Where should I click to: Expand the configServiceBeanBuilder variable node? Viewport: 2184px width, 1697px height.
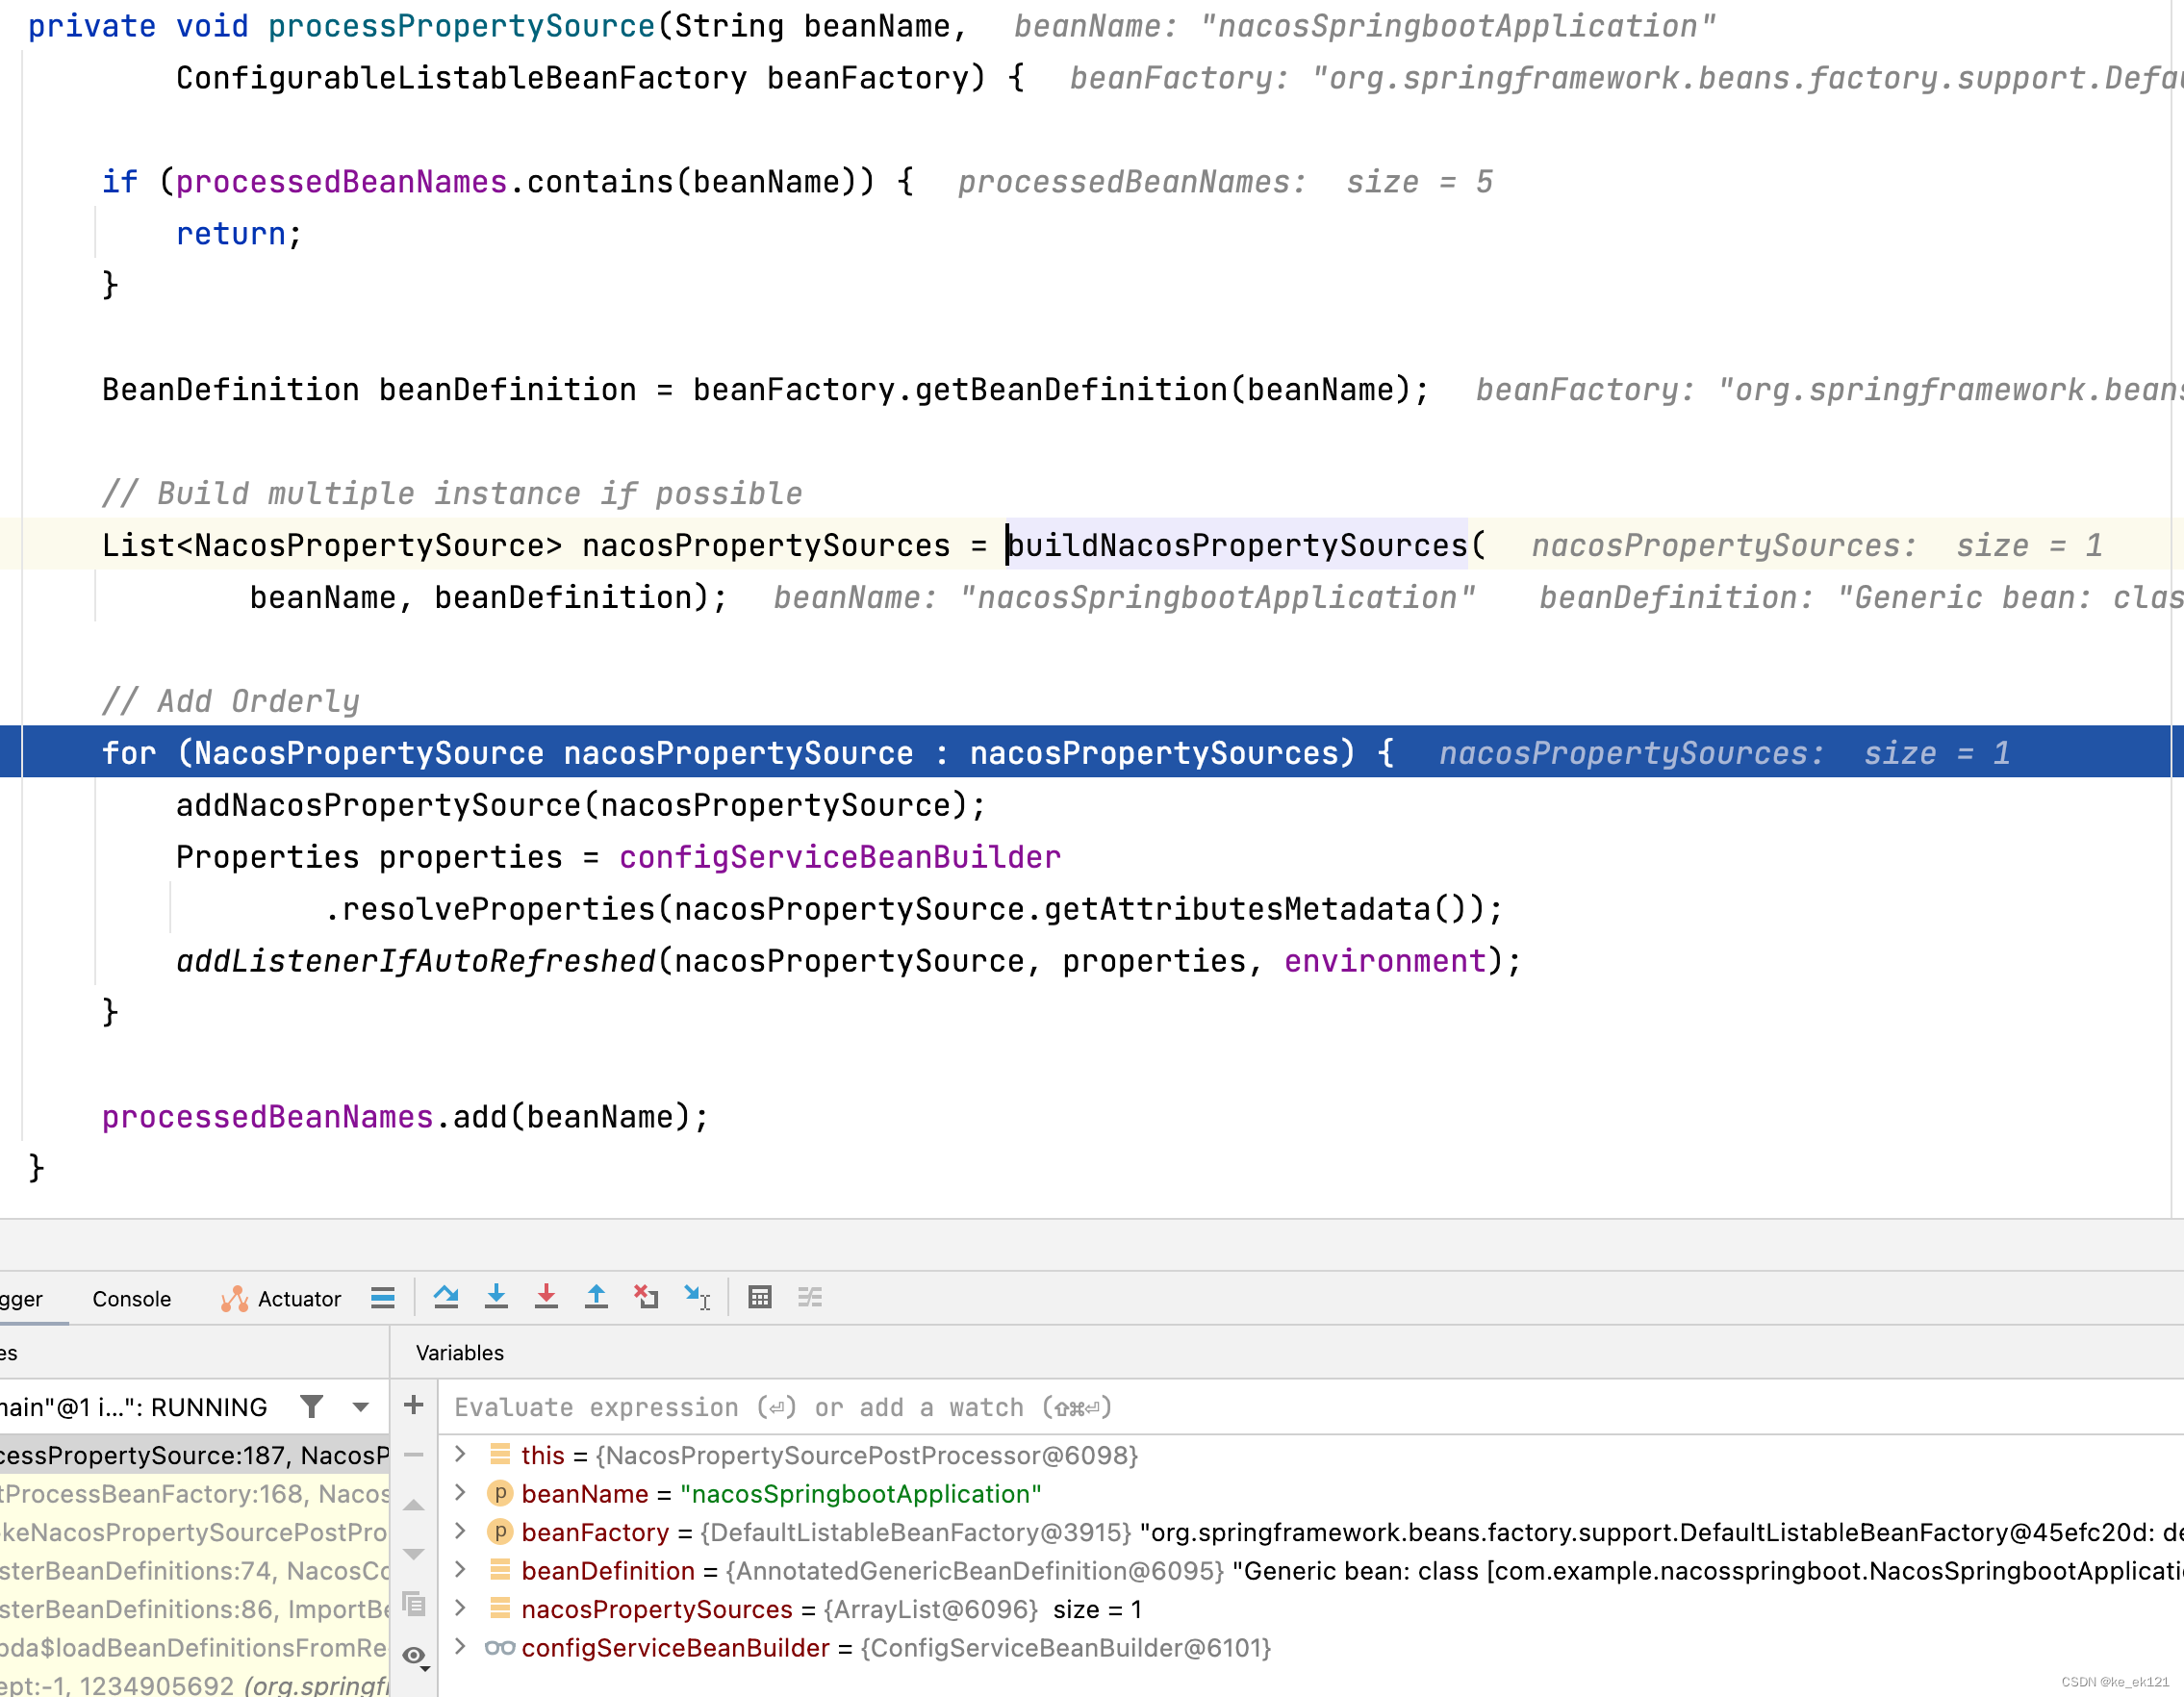click(x=460, y=1646)
